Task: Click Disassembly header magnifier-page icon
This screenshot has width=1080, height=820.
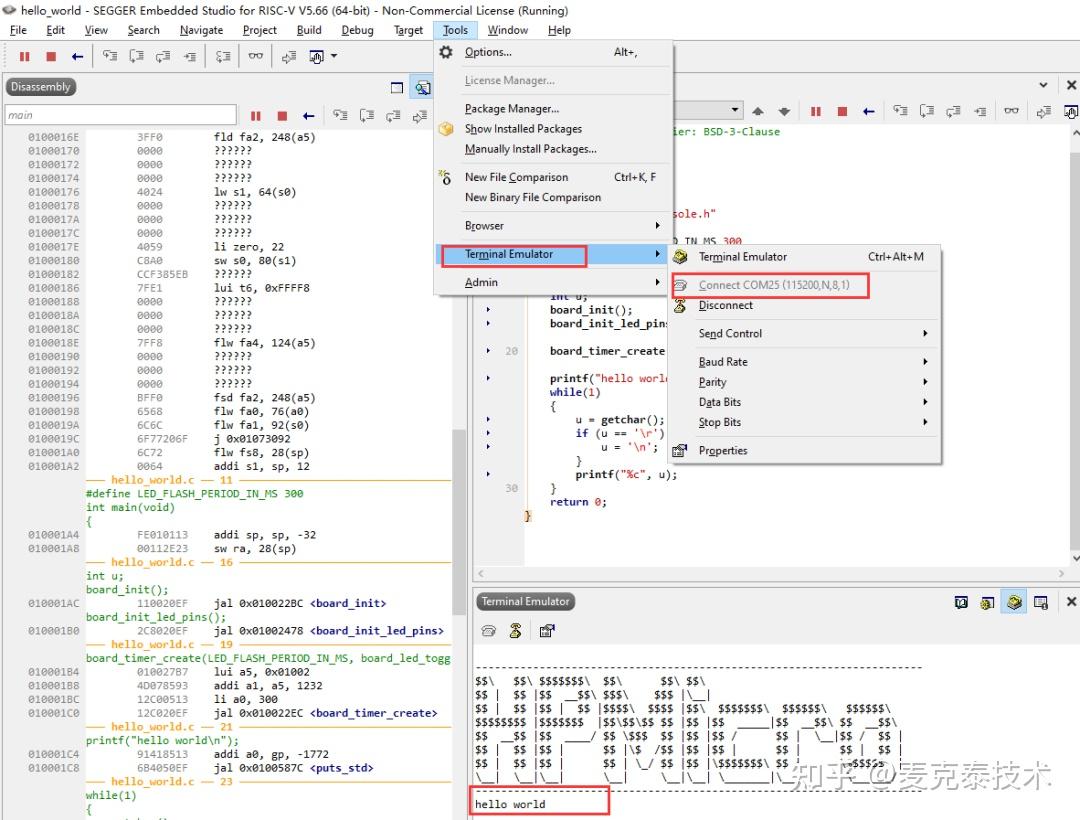Action: coord(422,87)
